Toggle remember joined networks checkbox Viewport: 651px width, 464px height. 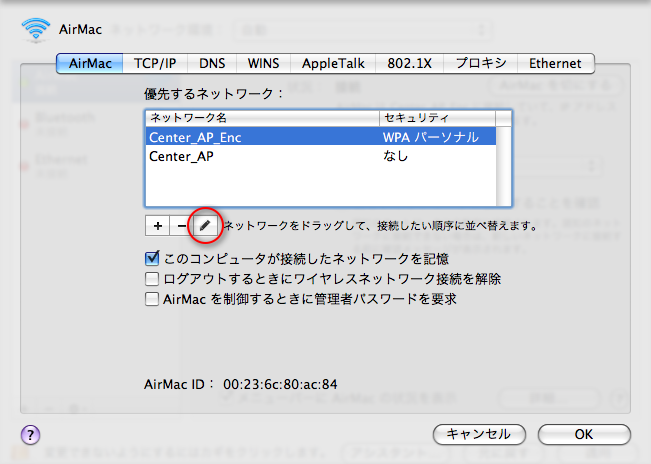click(152, 259)
